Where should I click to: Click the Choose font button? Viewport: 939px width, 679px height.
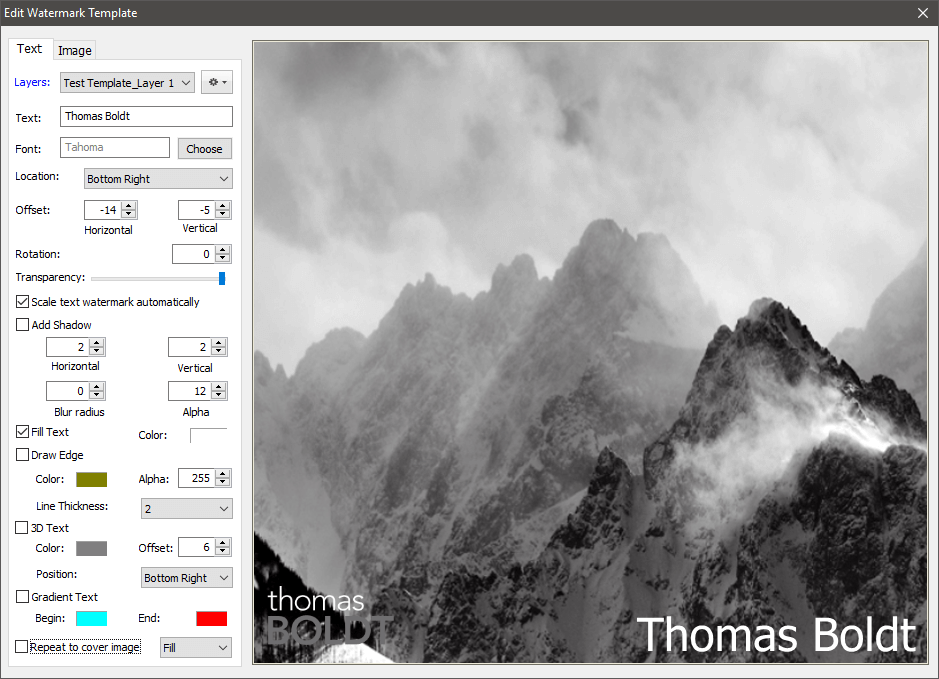[x=204, y=148]
